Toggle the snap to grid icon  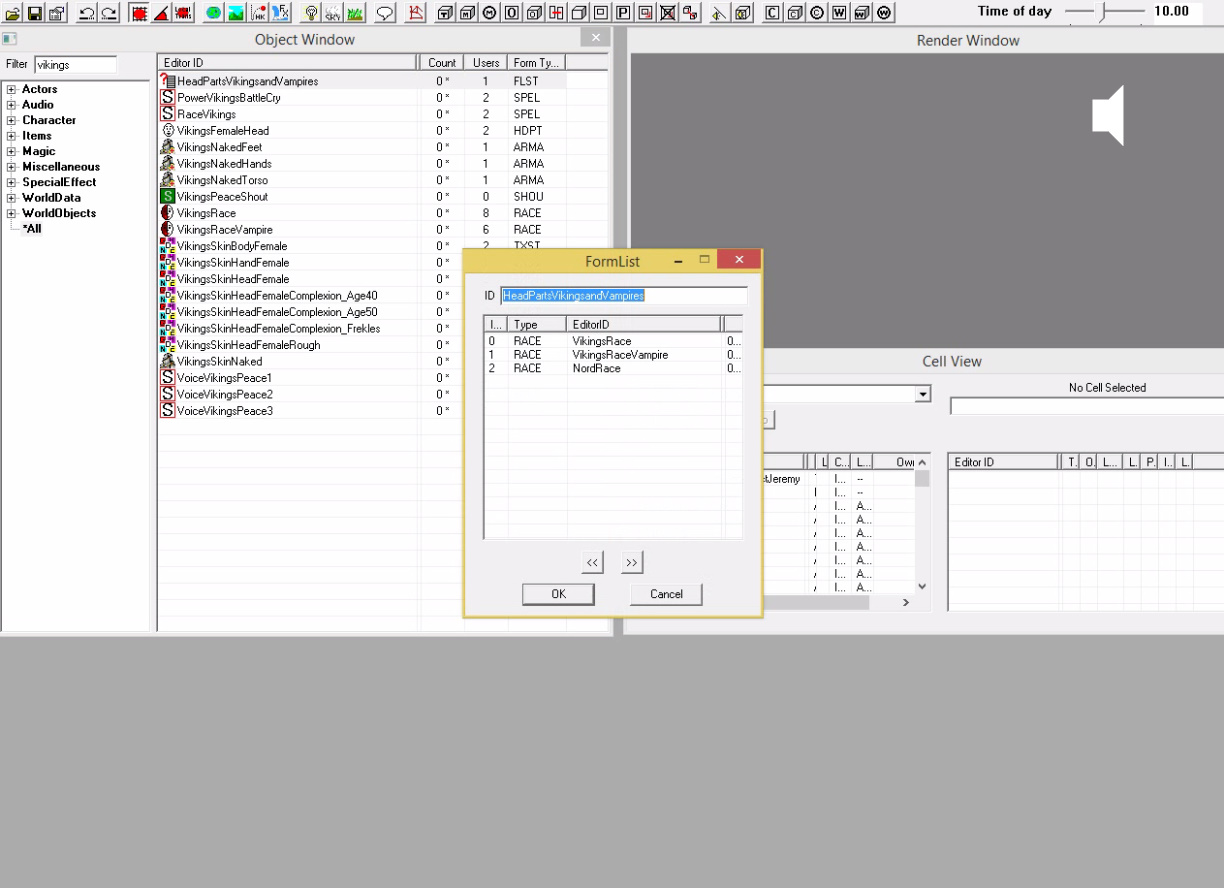139,13
